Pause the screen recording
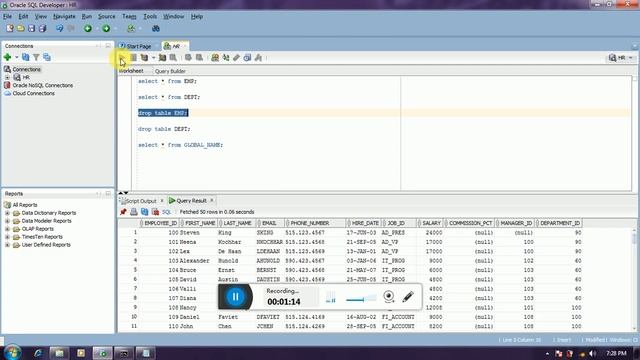Image resolution: width=640 pixels, height=360 pixels. (x=236, y=297)
